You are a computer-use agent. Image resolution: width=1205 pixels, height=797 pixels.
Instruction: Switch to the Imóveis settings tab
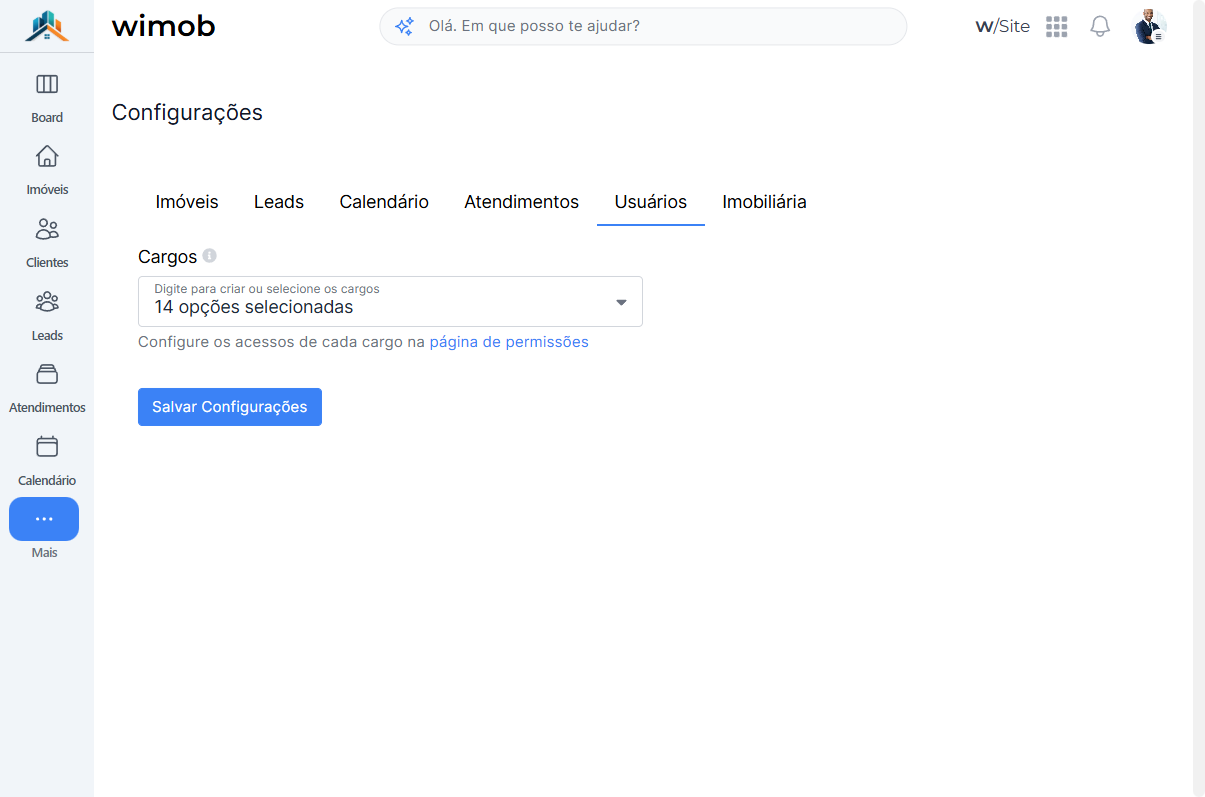pyautogui.click(x=187, y=202)
